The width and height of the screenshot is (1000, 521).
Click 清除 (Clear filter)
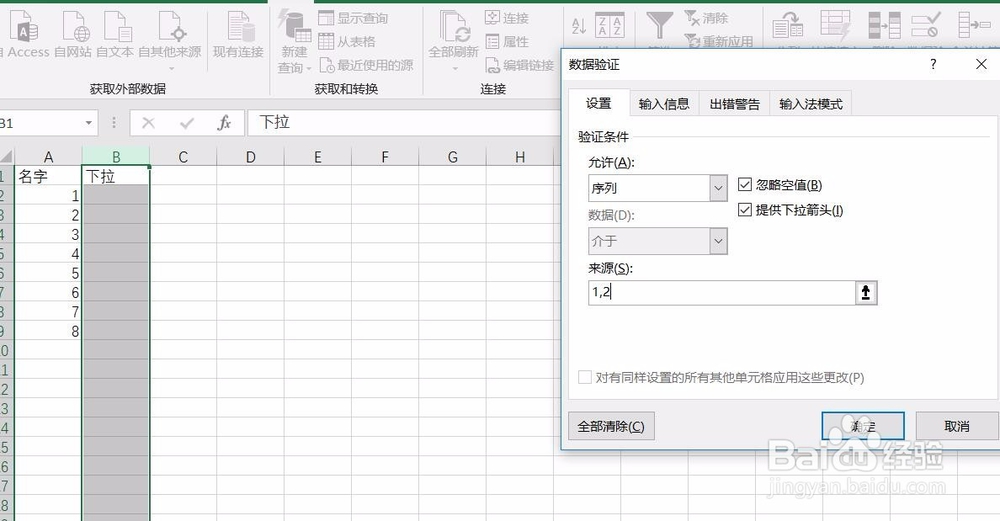point(706,18)
